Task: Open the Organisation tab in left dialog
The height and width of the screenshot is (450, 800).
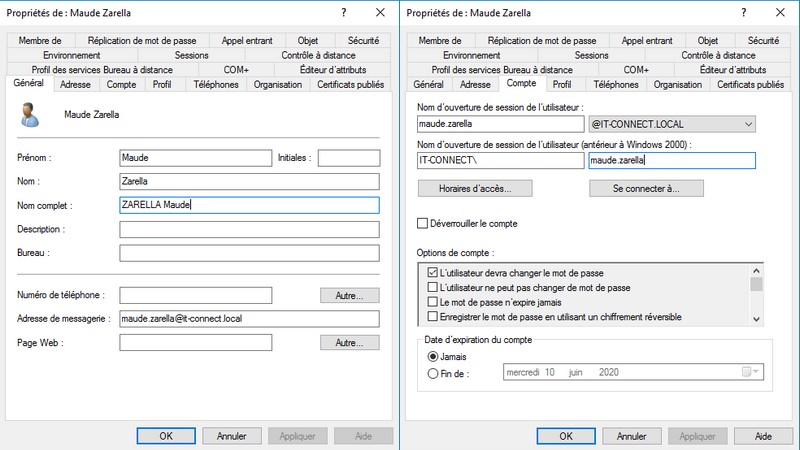Action: 278,85
